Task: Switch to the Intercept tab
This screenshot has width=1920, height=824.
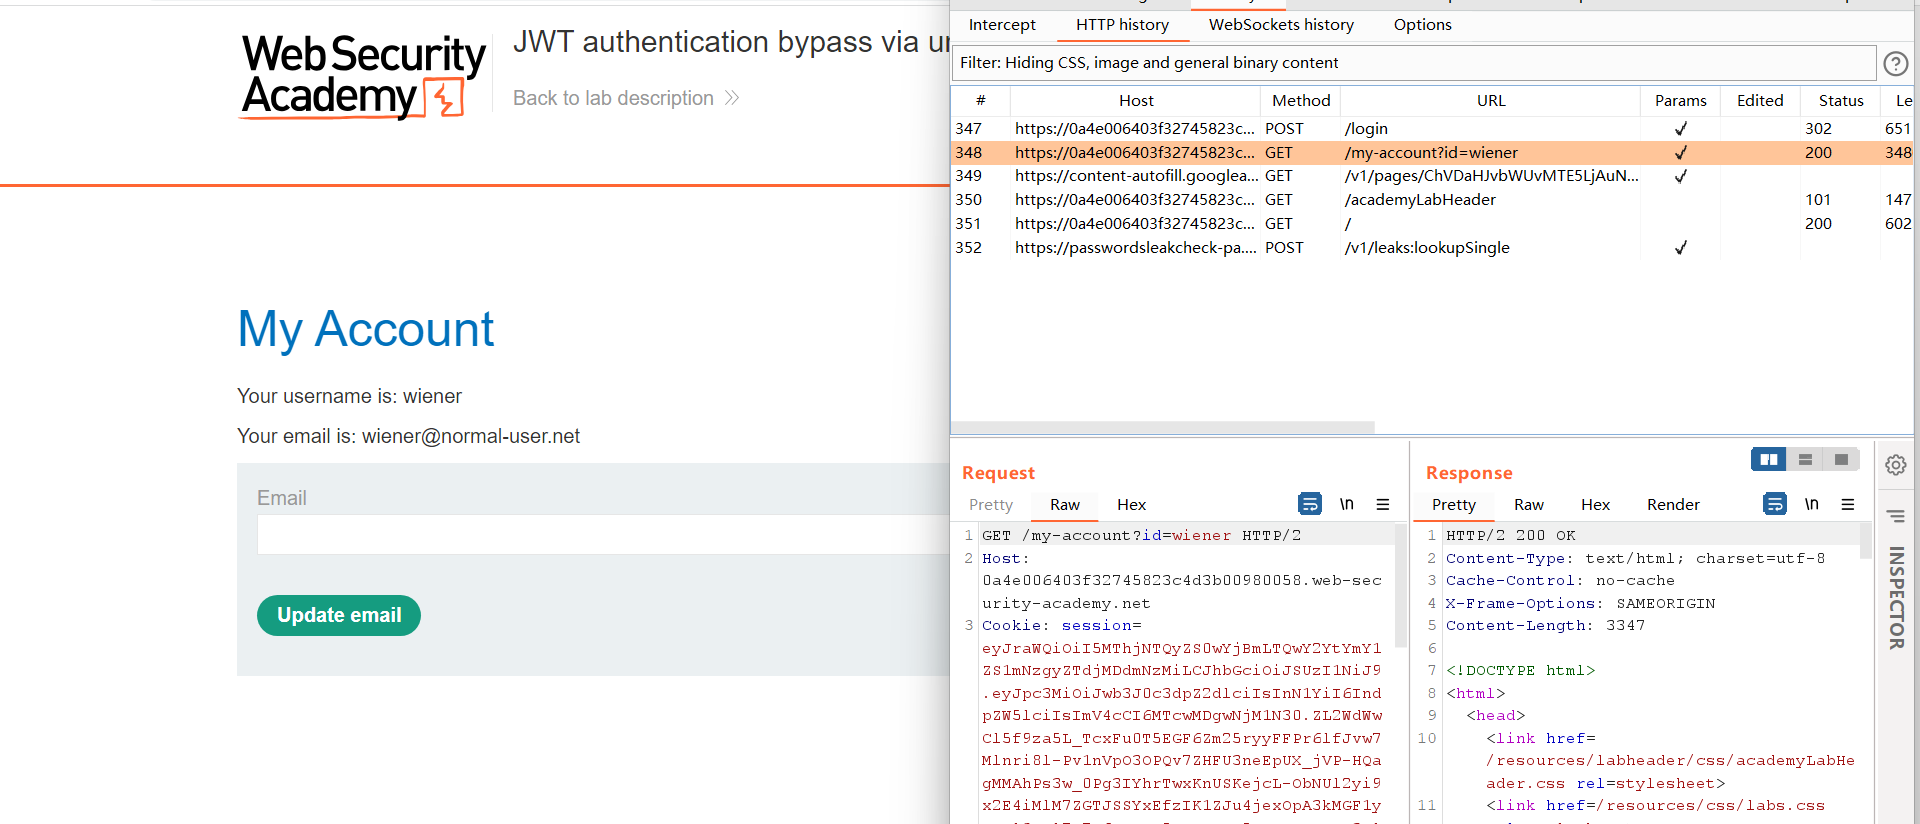Action: 1002,25
